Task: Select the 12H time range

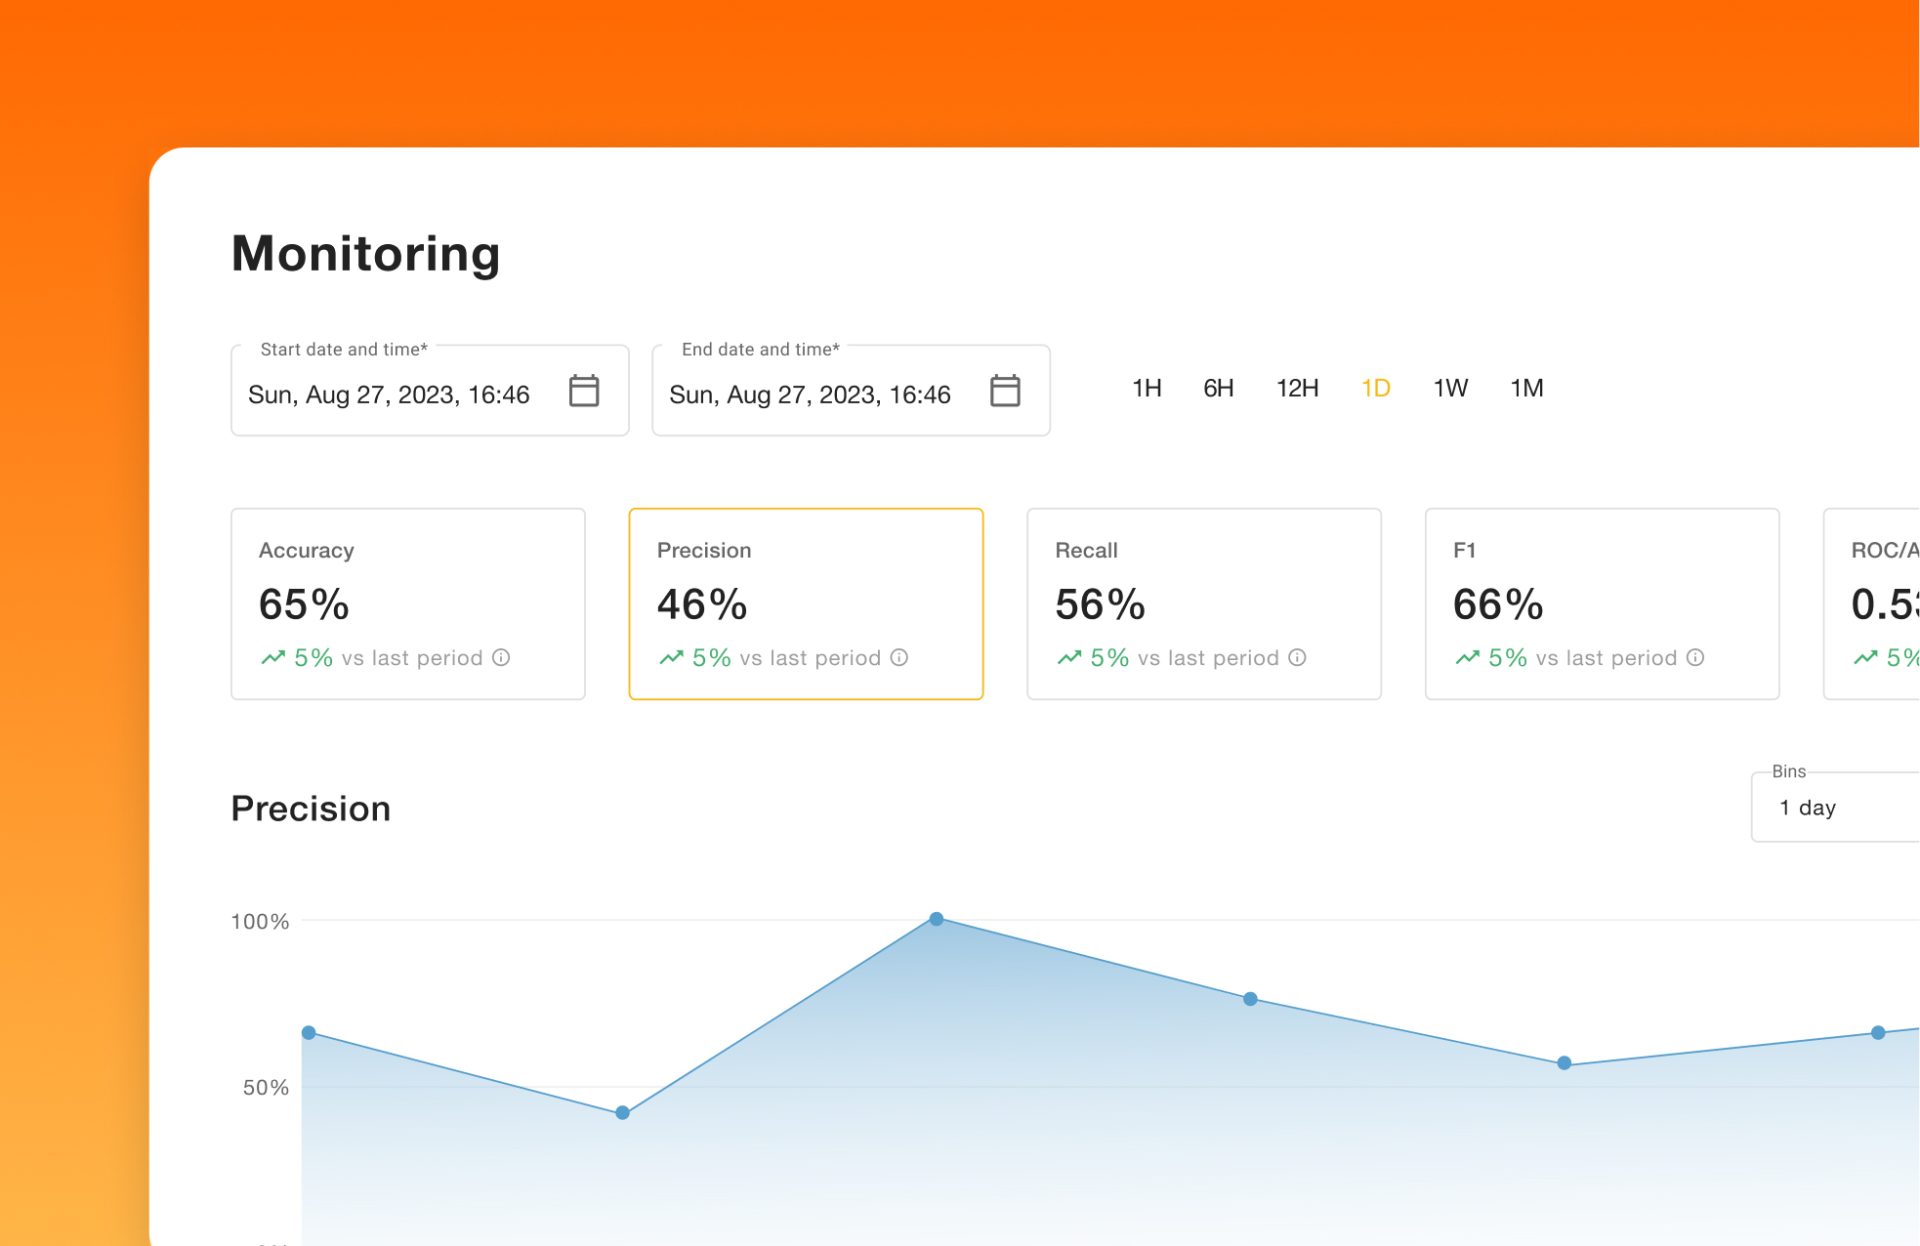Action: pyautogui.click(x=1297, y=388)
